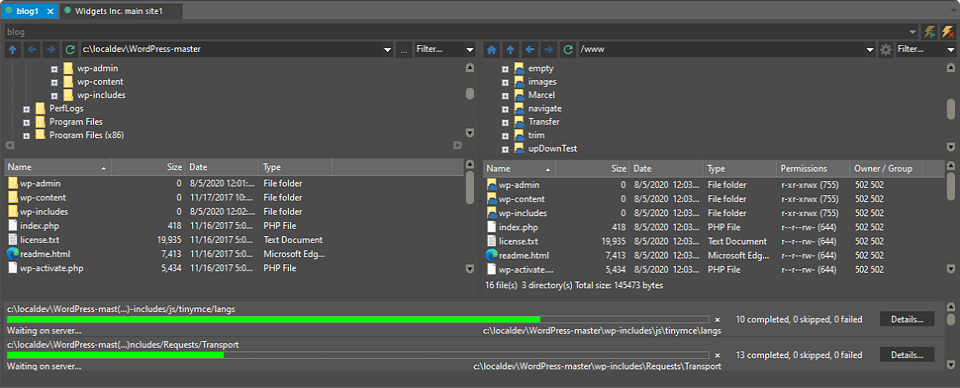Navigate back in the remote pane
This screenshot has width=960, height=388.
(530, 50)
